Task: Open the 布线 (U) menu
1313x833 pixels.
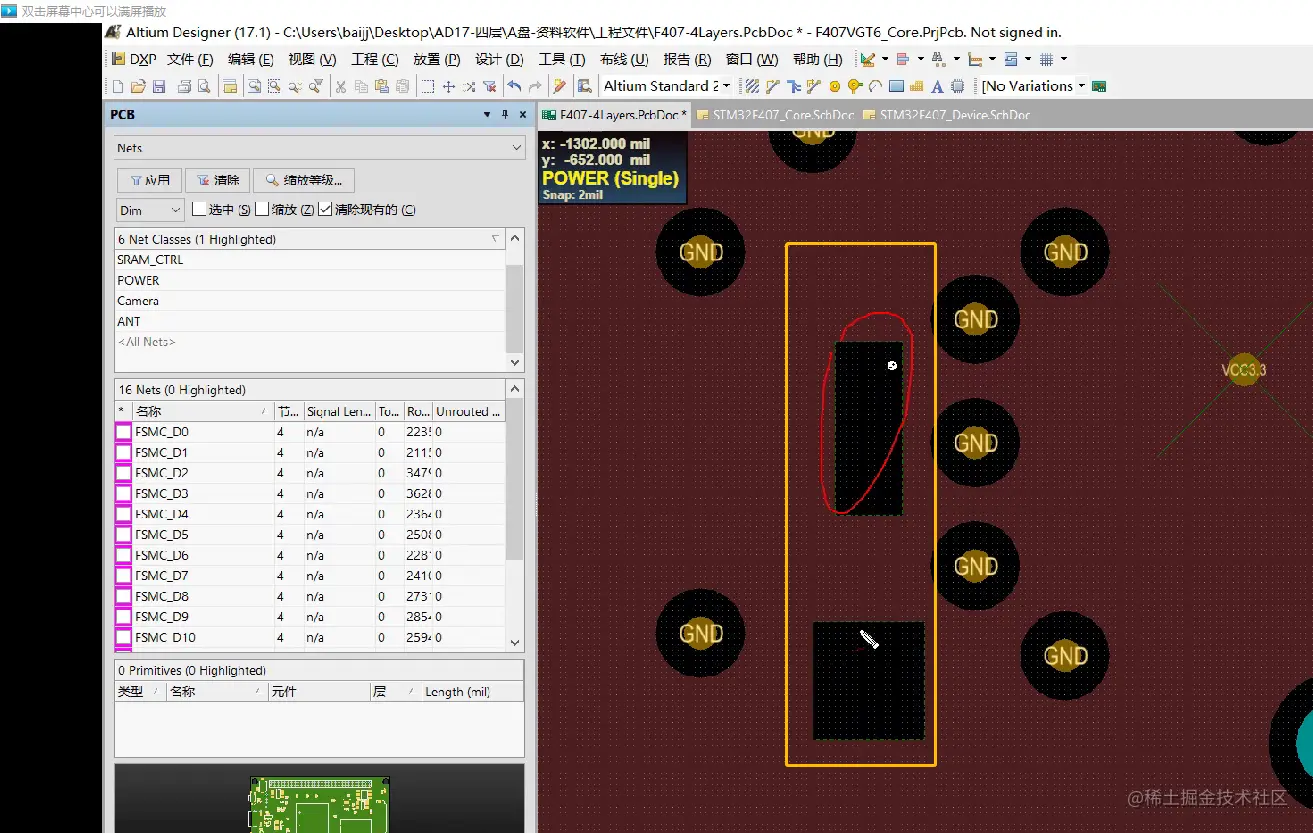Action: pos(624,59)
